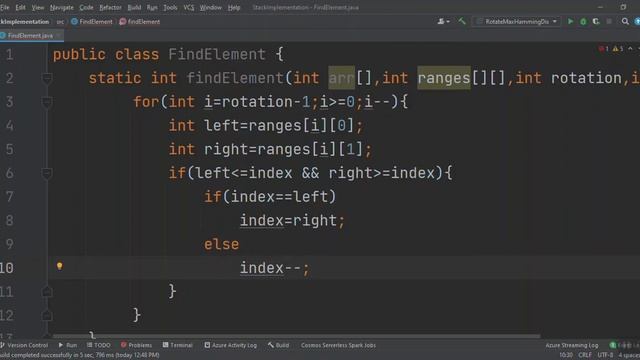Click the fold end marker on line 11
This screenshot has width=640, height=360.
tap(47, 291)
